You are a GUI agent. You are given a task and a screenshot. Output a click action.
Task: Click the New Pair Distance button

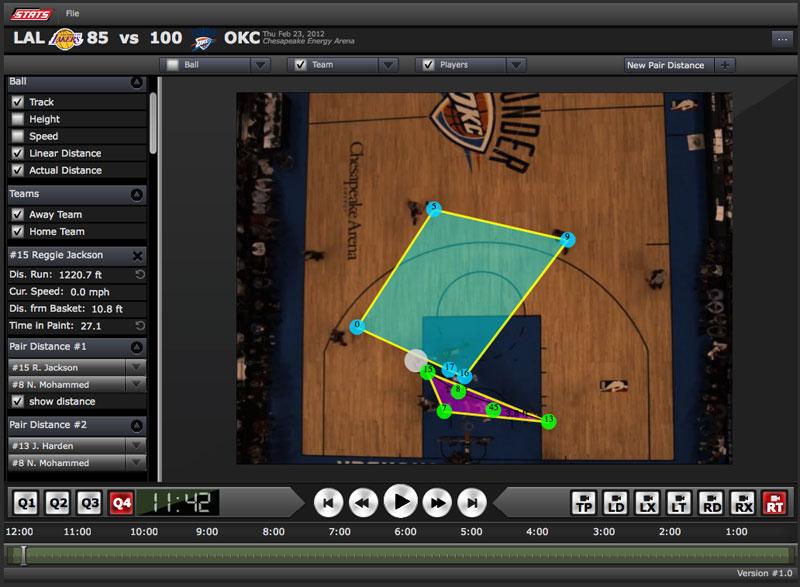(665, 65)
